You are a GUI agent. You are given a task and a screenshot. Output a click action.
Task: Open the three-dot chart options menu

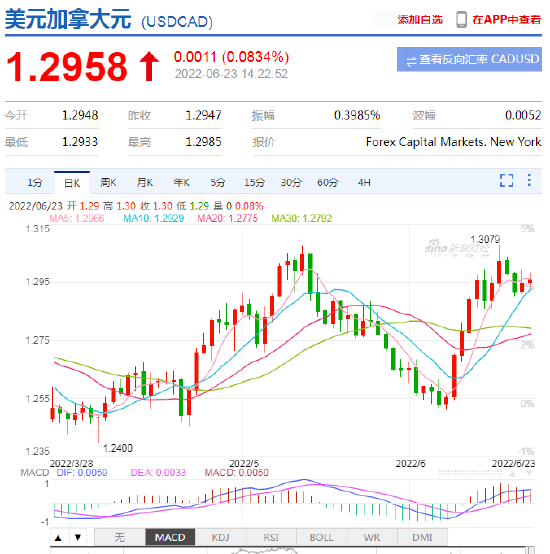(x=529, y=180)
